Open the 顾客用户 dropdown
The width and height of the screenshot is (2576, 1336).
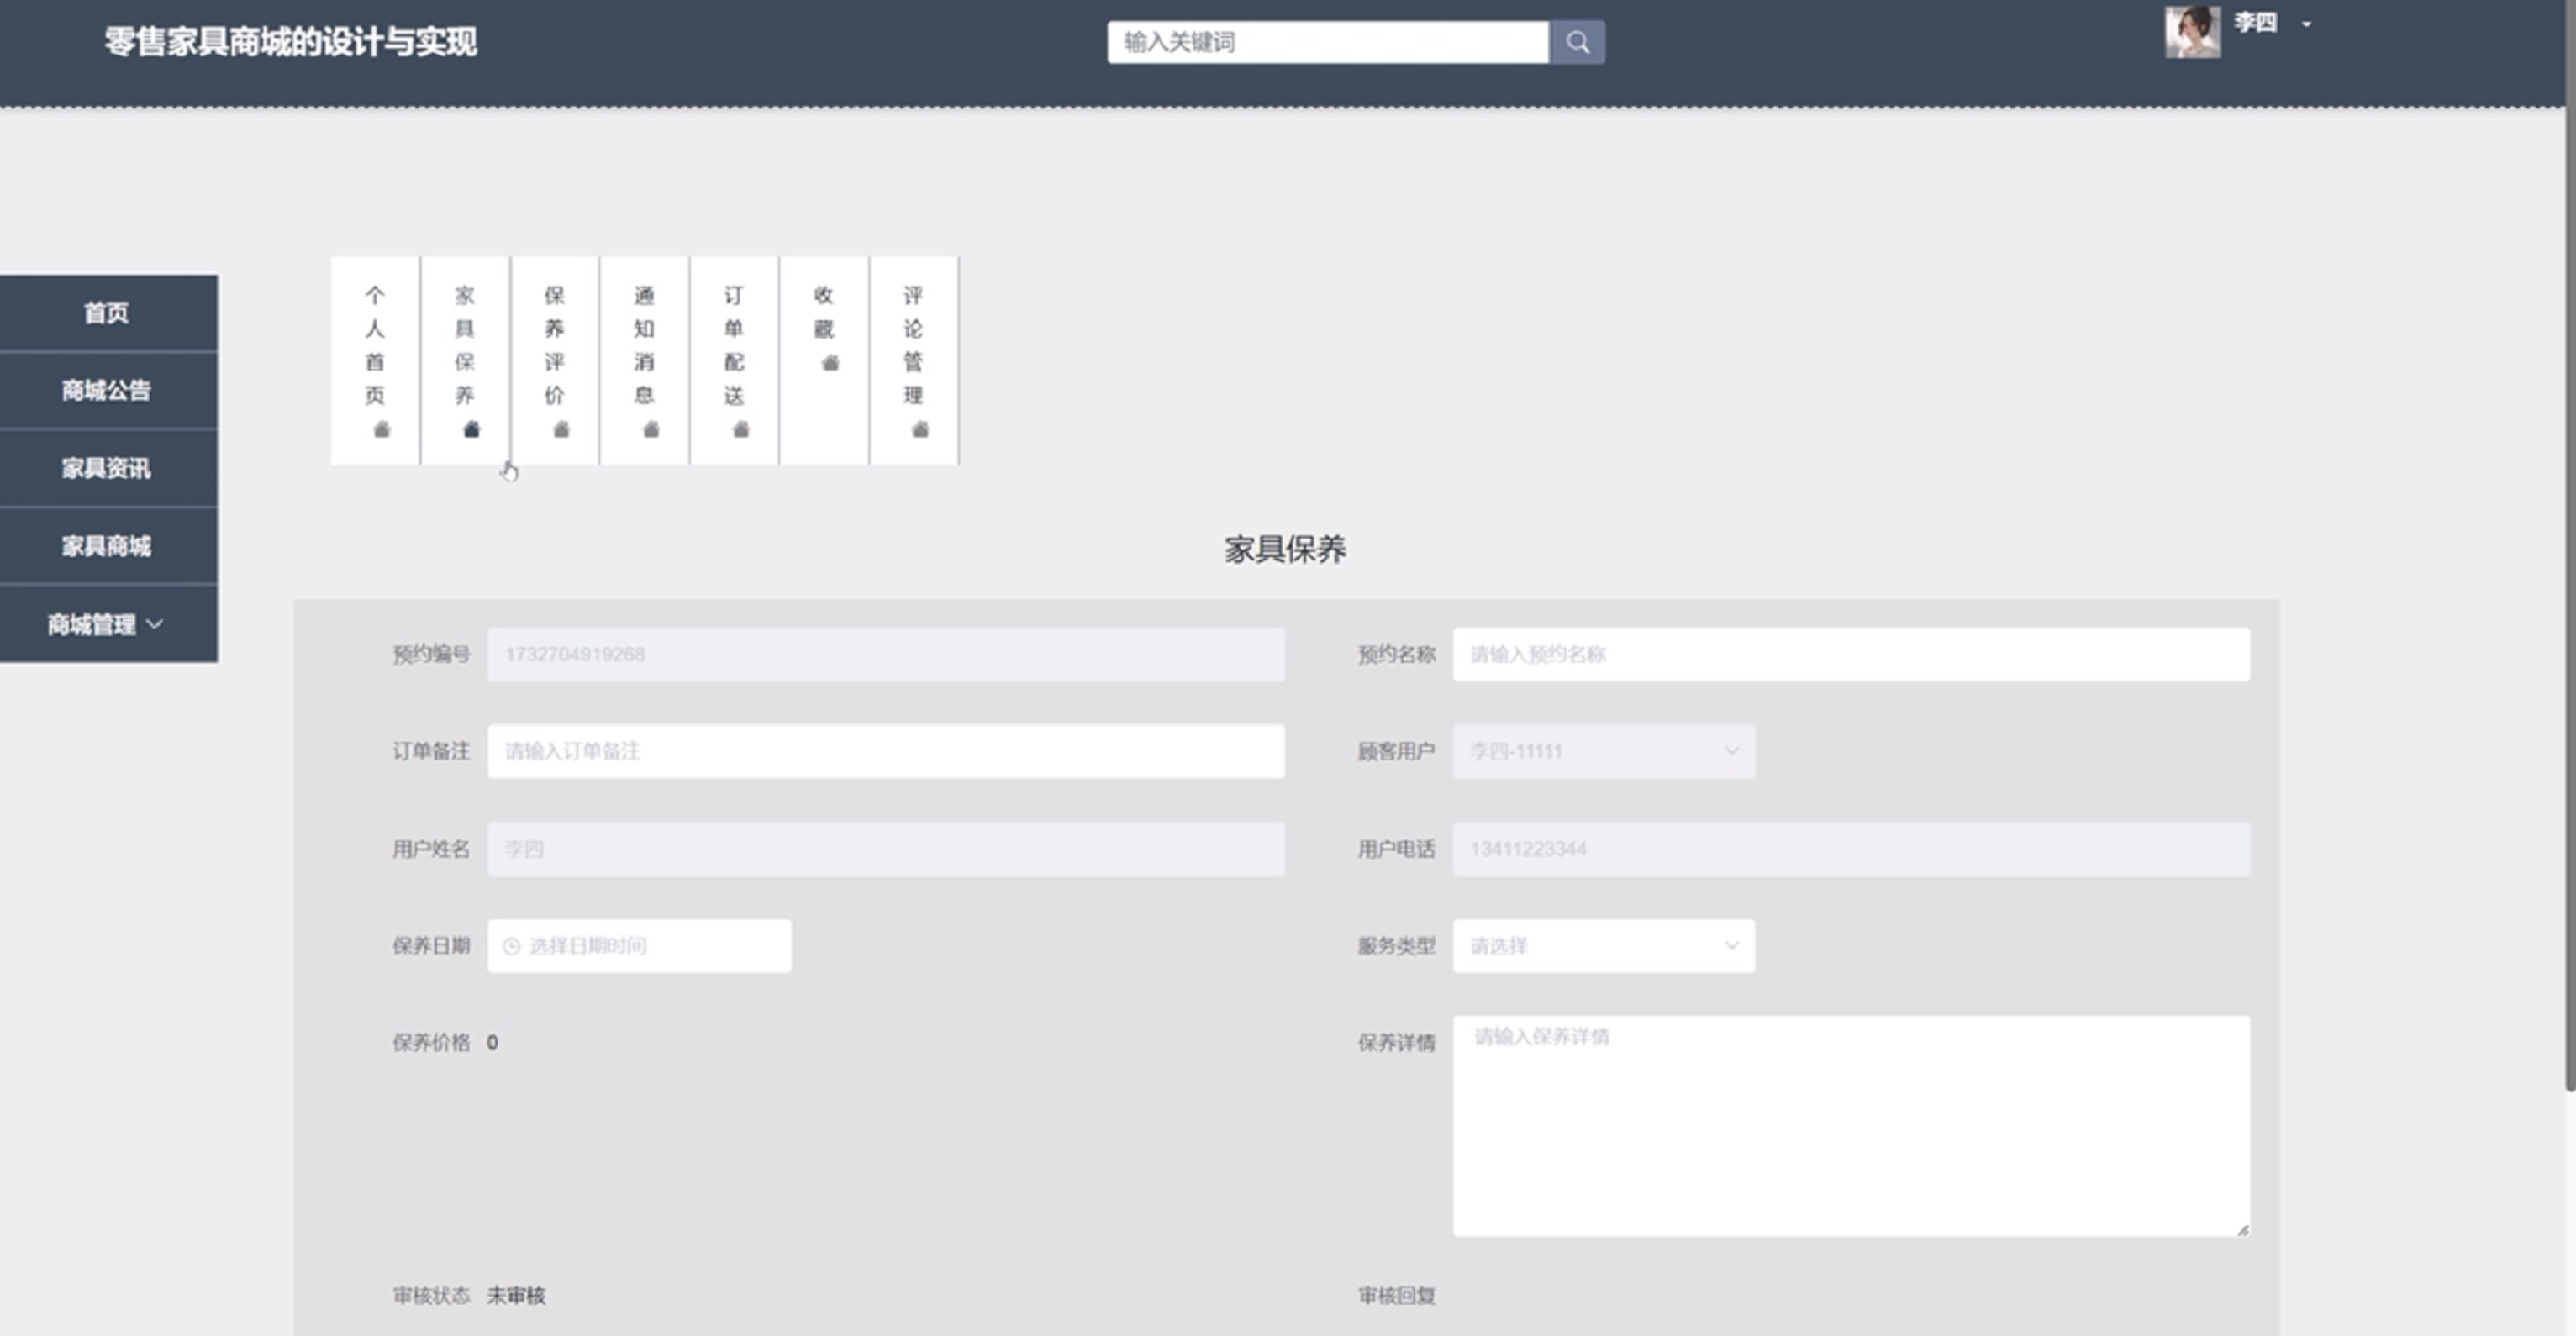click(1603, 751)
